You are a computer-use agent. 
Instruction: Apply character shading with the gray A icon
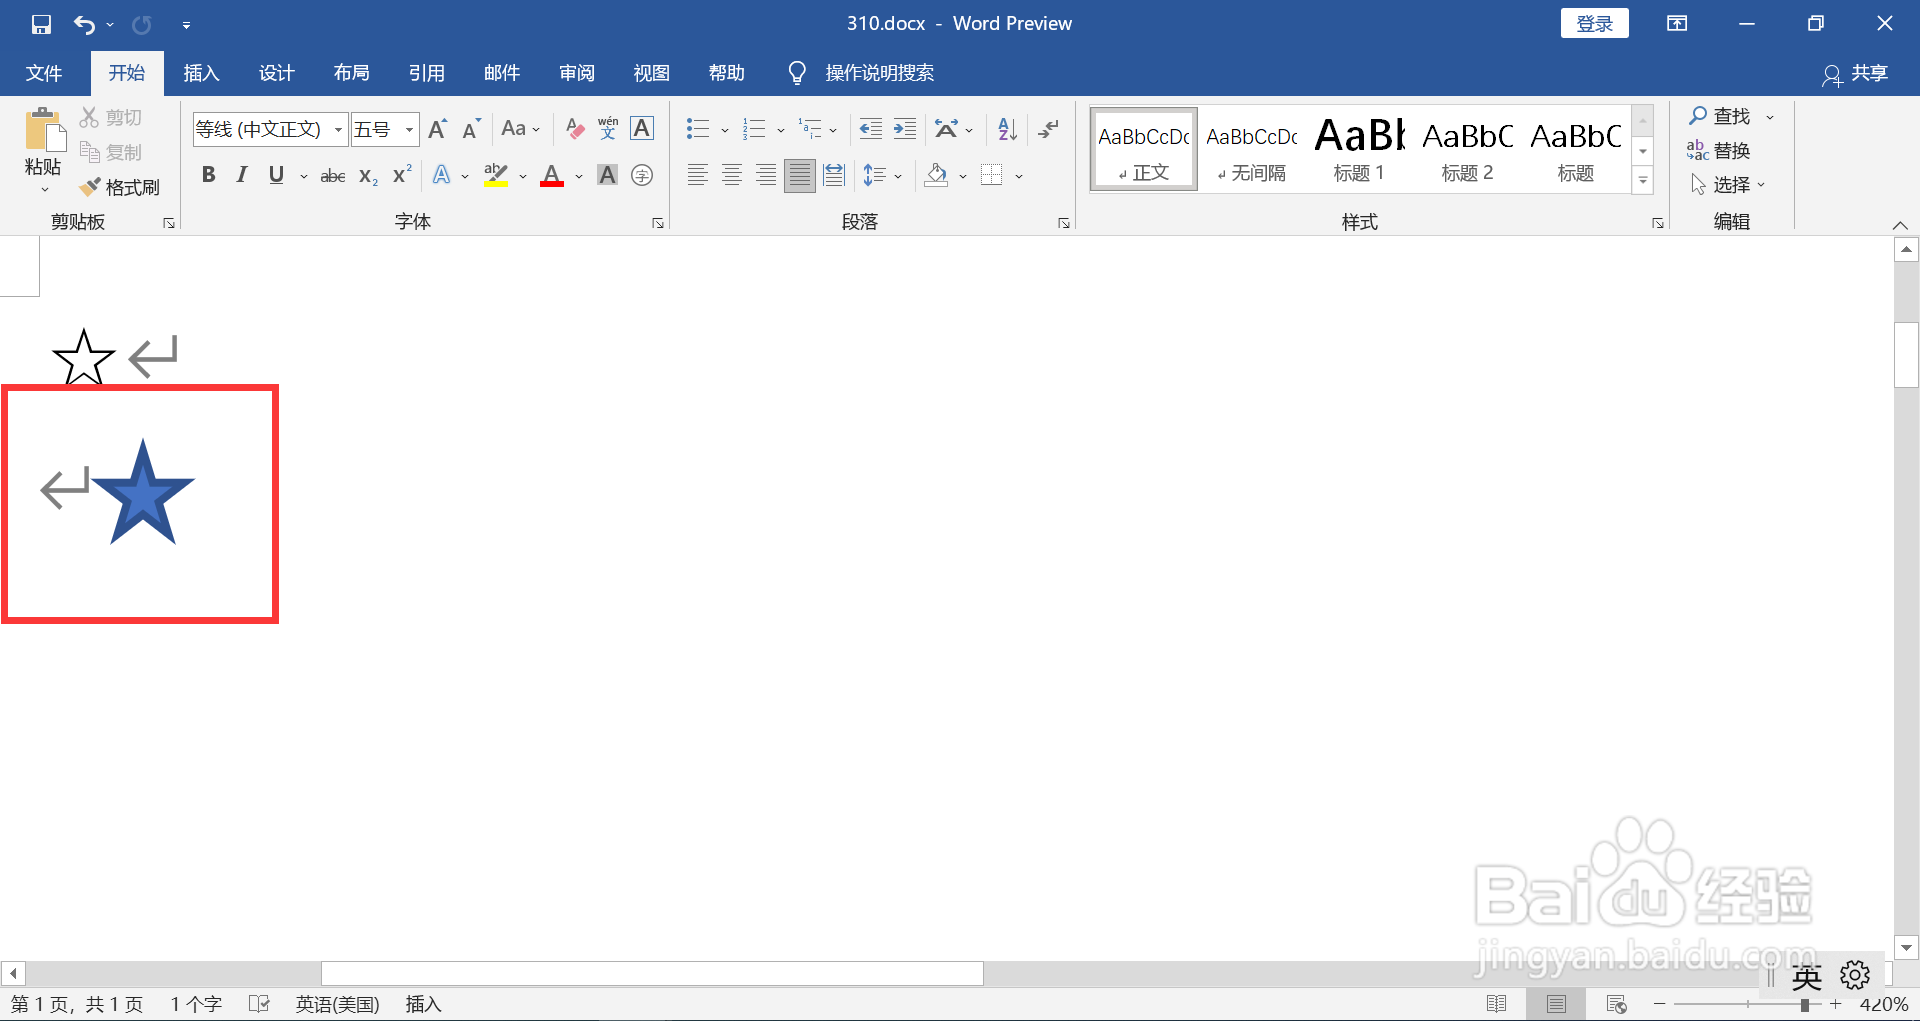[x=607, y=176]
